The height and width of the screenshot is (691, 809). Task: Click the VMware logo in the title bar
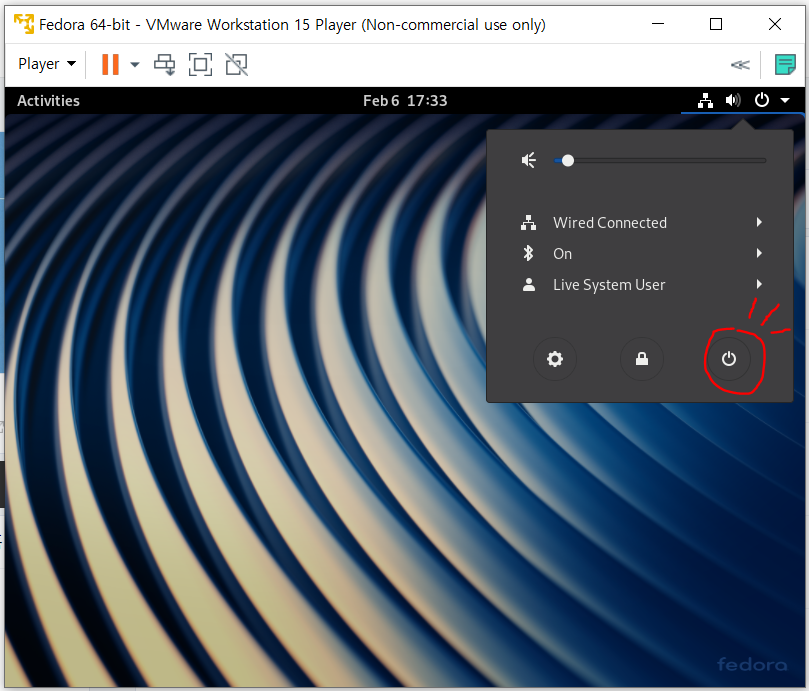pyautogui.click(x=24, y=24)
